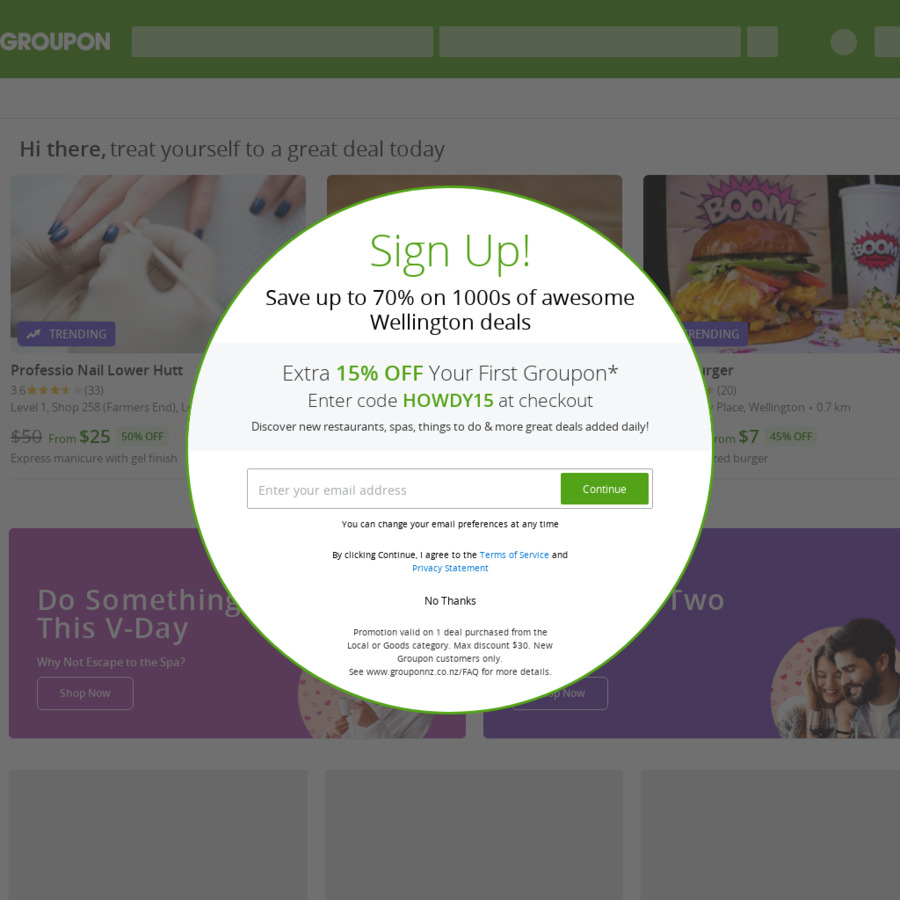Open the Privacy Statement link
900x900 pixels.
450,568
